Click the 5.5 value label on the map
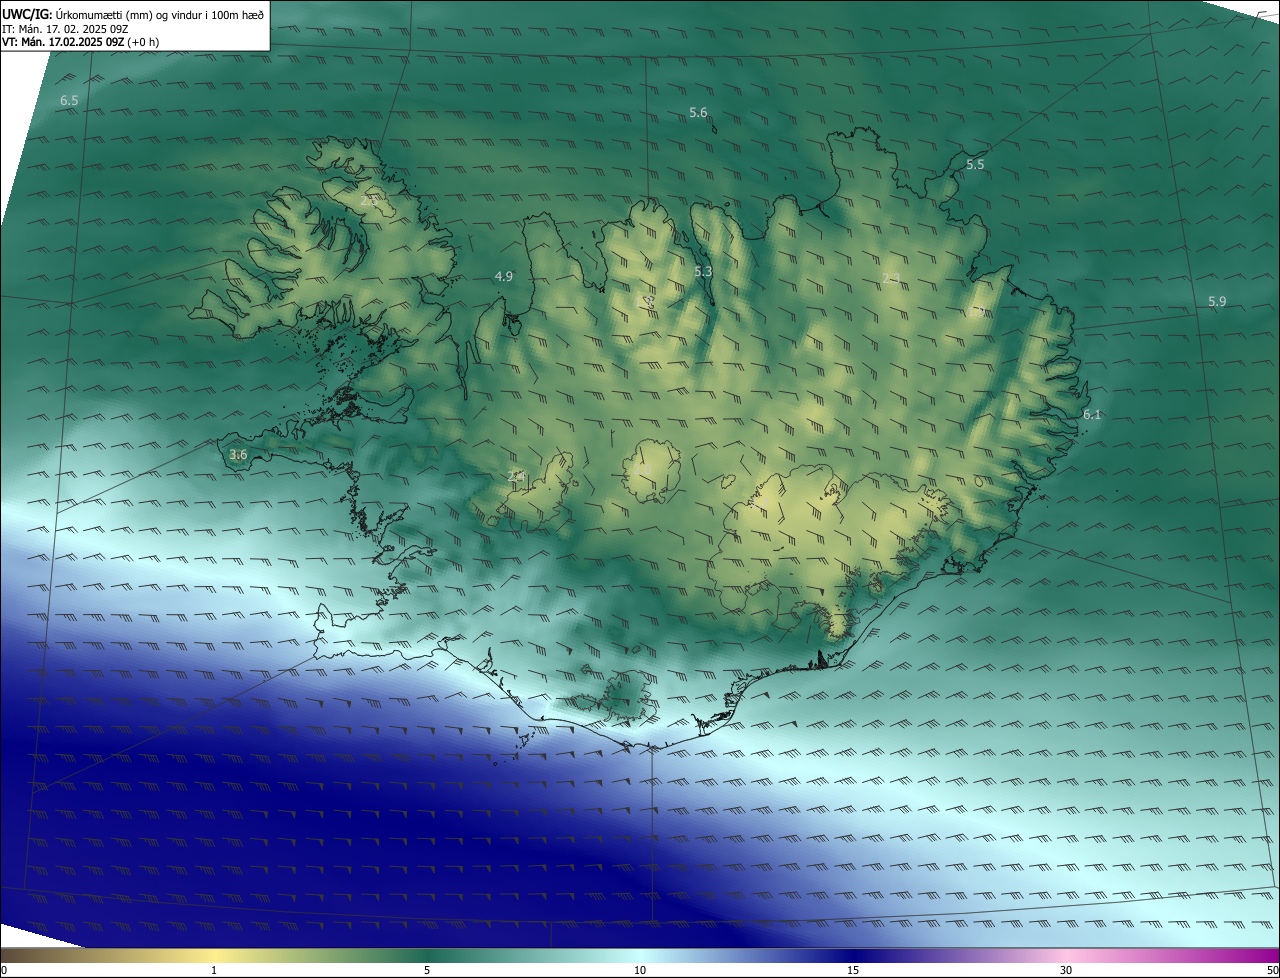1280x978 pixels. pos(975,164)
